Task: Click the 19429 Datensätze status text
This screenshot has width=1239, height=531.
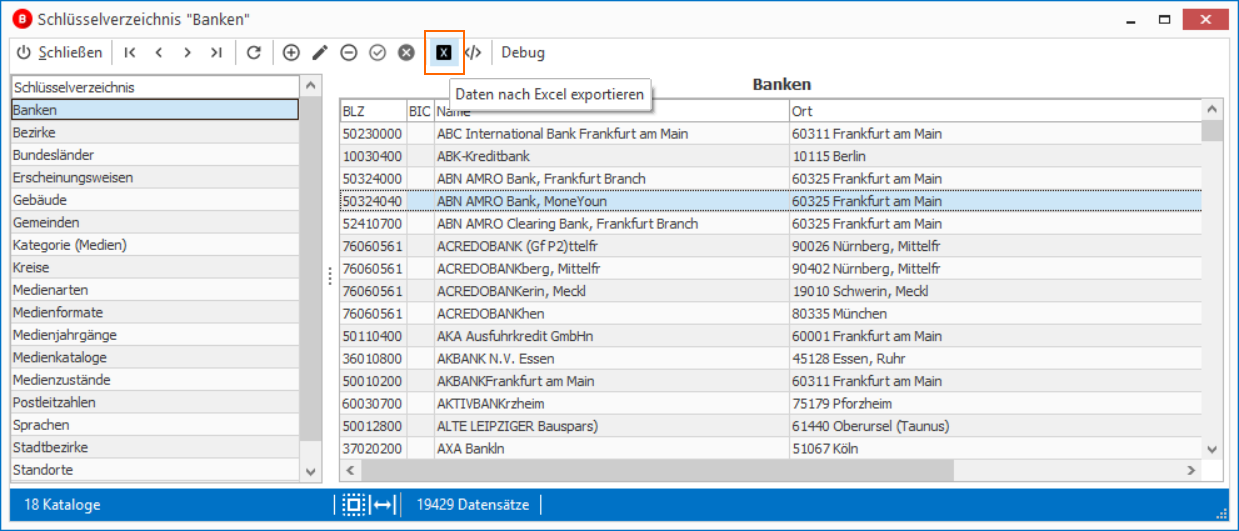Action: pyautogui.click(x=473, y=504)
